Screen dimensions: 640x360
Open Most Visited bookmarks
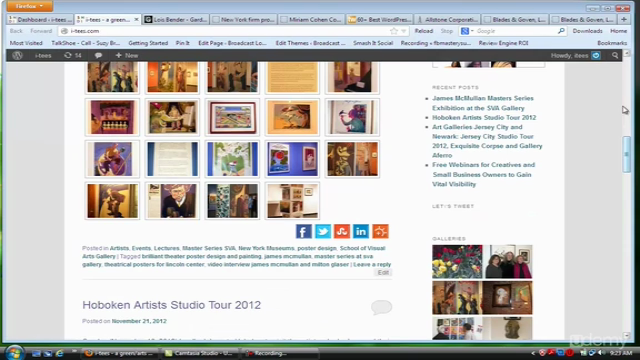click(26, 43)
